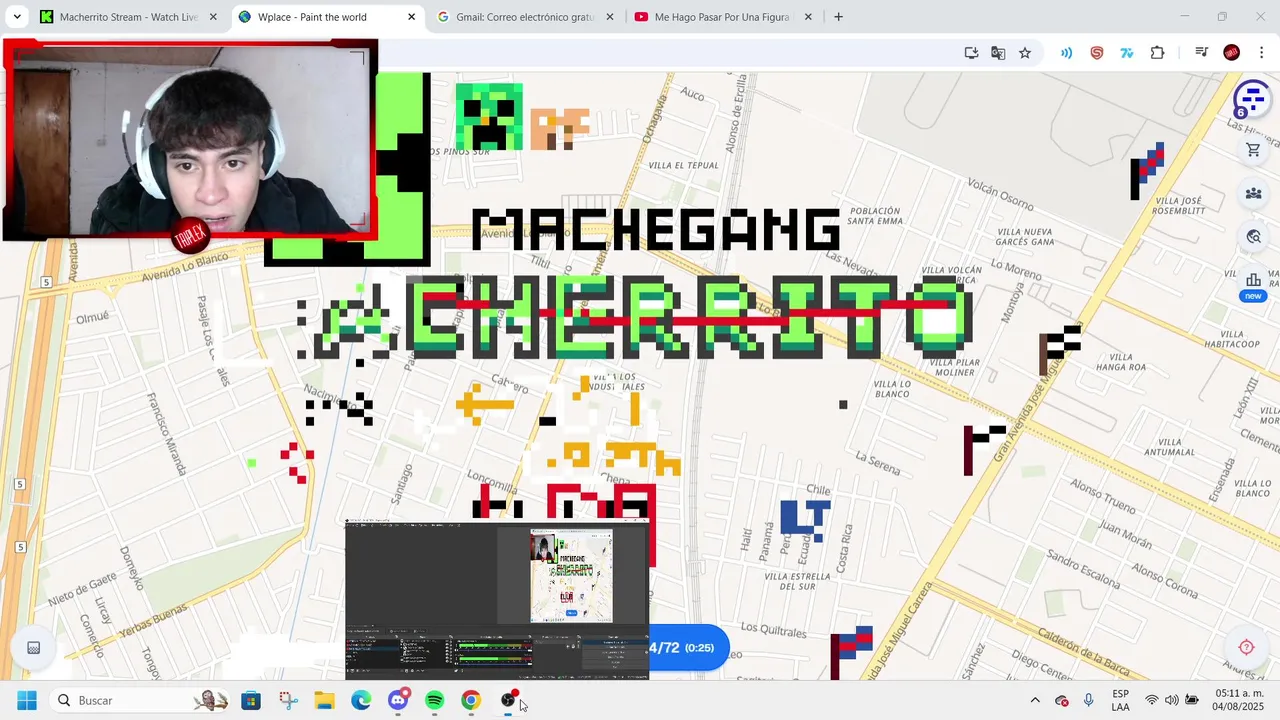The image size is (1280, 720).
Task: Click the ESP LAA language indicator
Action: (x=1121, y=700)
